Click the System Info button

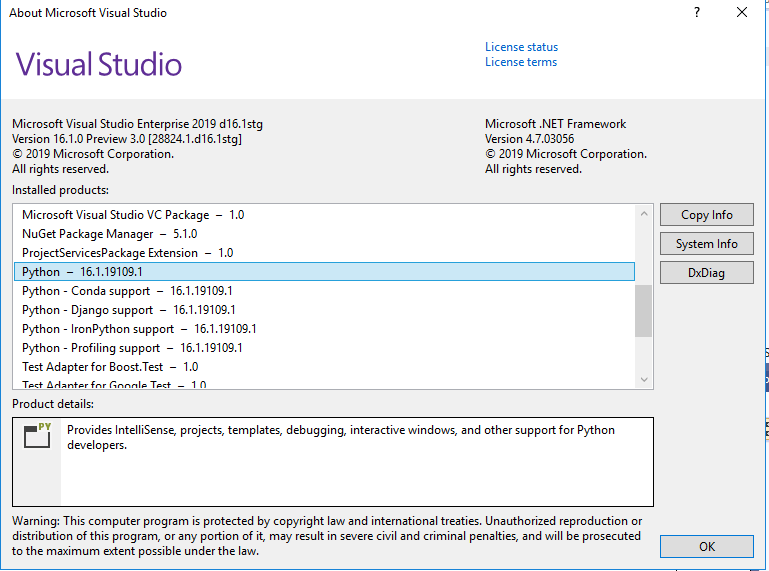pyautogui.click(x=706, y=244)
